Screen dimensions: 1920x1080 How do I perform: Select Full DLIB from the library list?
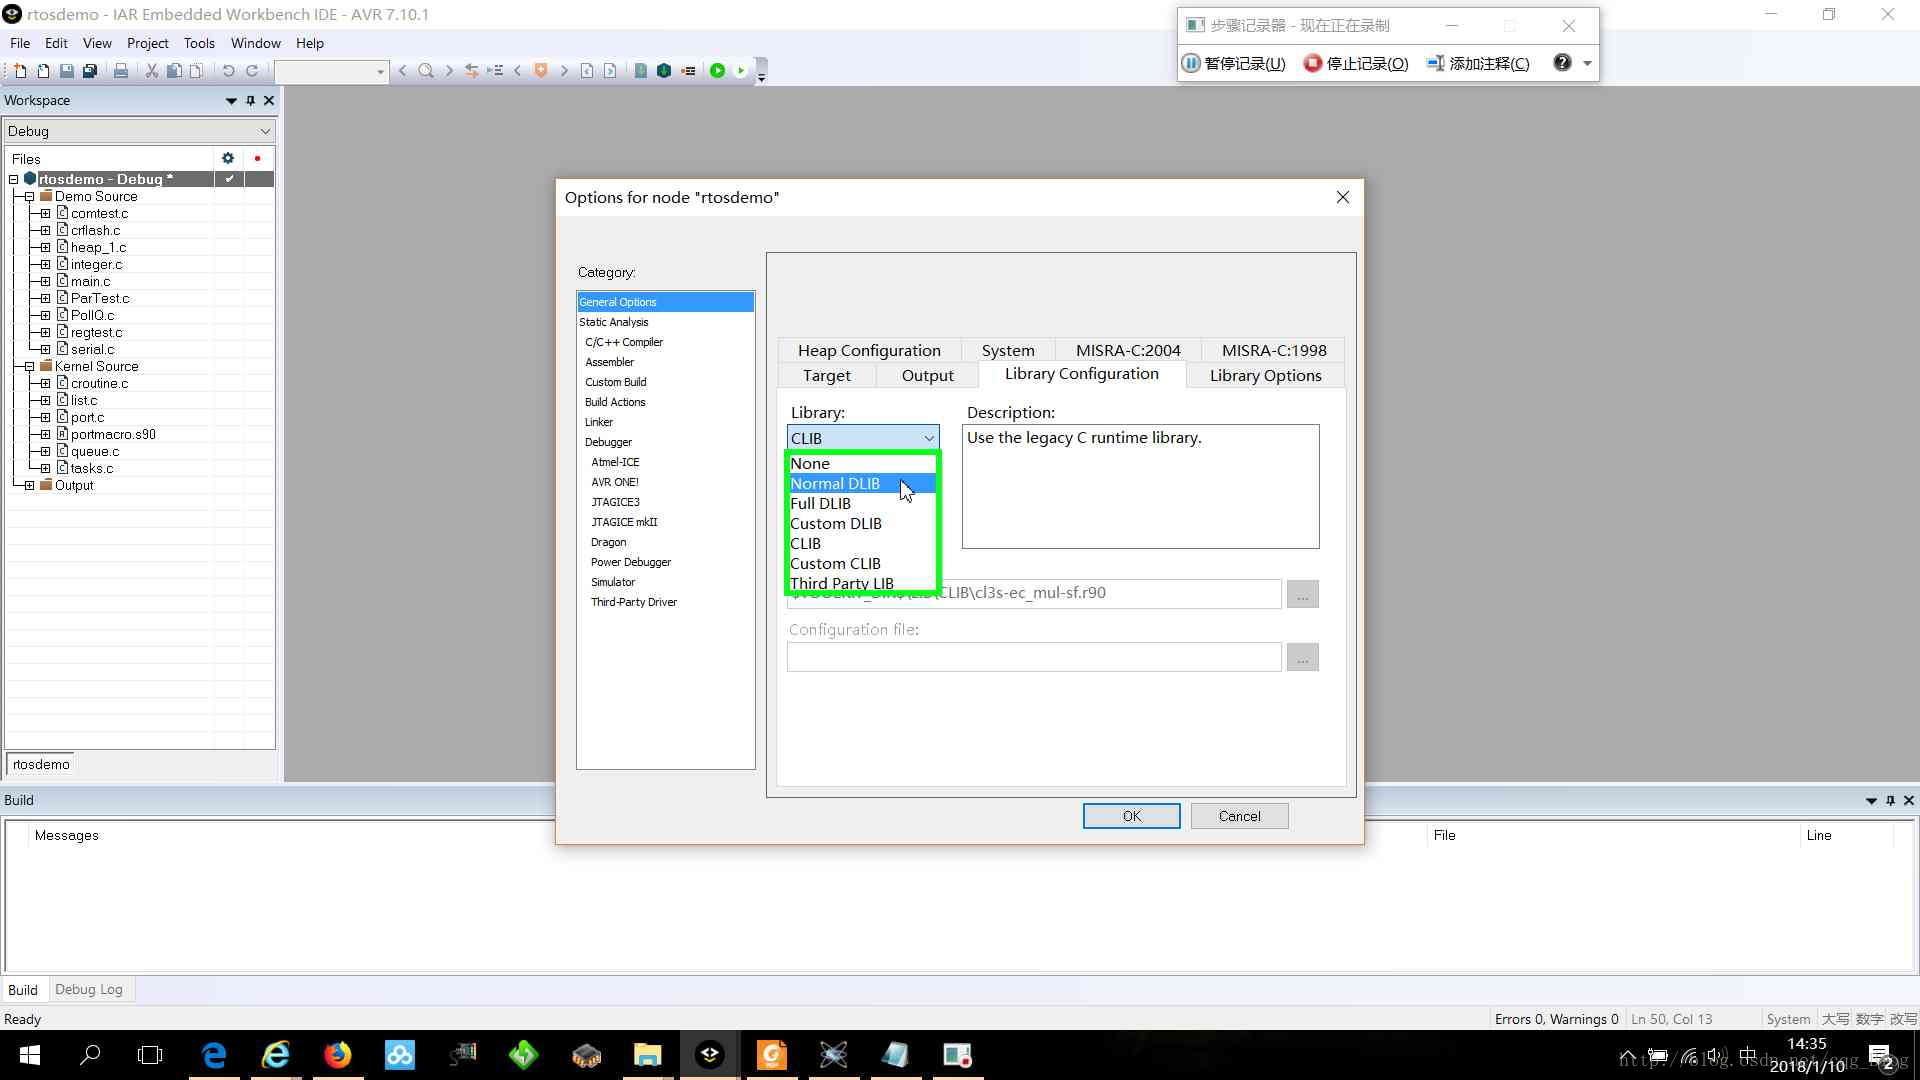[862, 504]
